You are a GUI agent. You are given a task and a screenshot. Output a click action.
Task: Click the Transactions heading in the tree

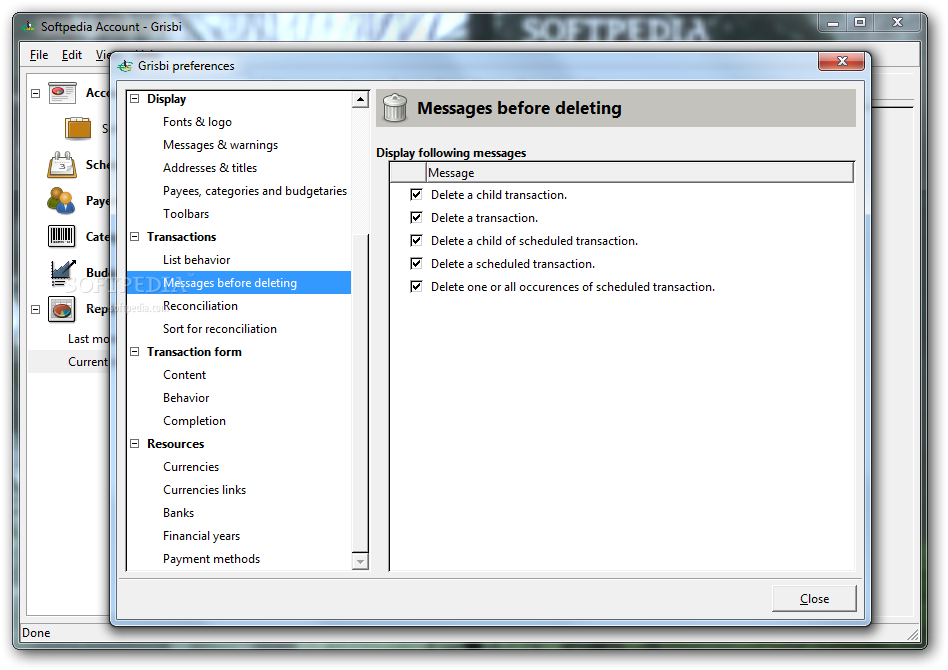[181, 237]
